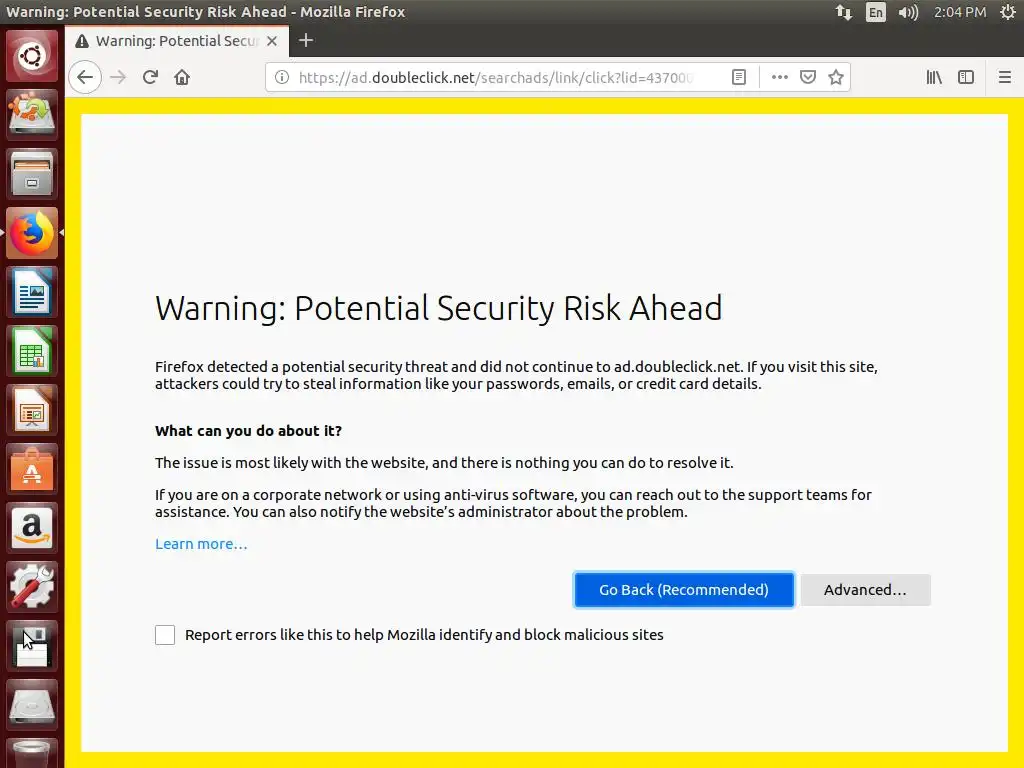Open the Library bookmarks and history panel
The height and width of the screenshot is (768, 1024).
(934, 77)
